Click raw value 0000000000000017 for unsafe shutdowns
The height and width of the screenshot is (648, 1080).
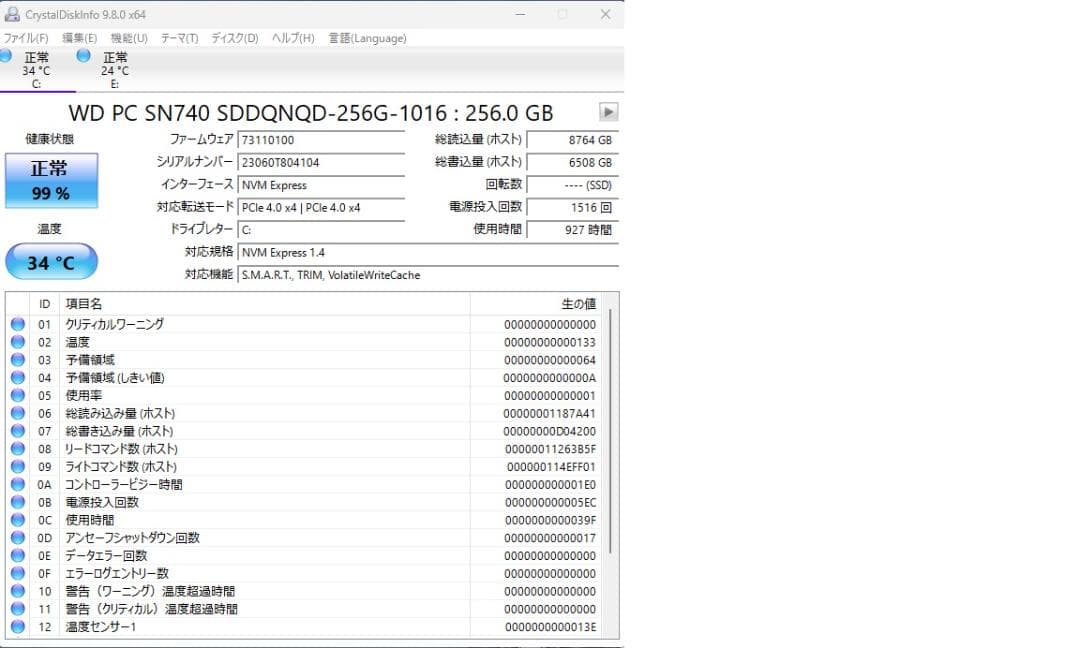(x=550, y=538)
